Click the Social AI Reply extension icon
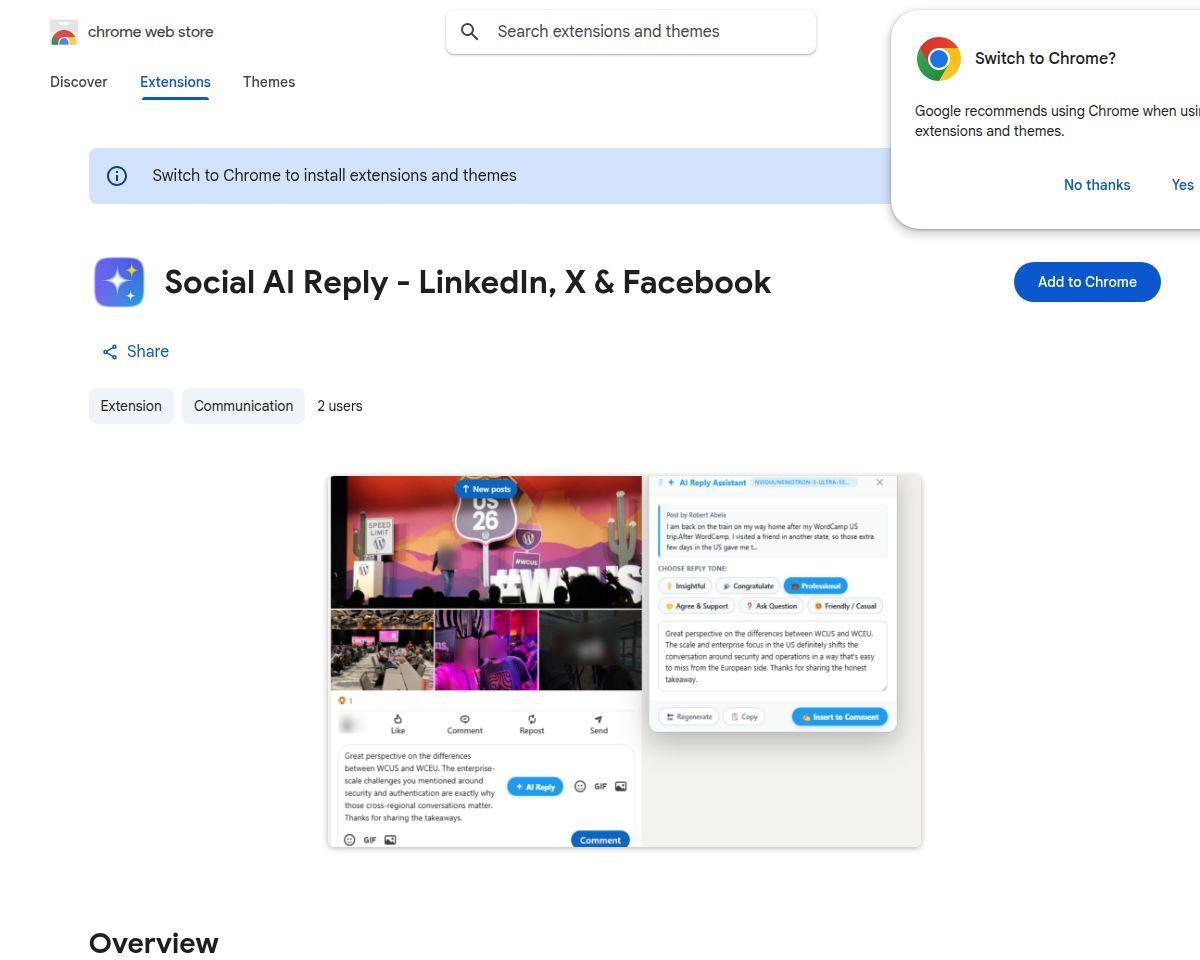The image size is (1200, 960). point(119,282)
